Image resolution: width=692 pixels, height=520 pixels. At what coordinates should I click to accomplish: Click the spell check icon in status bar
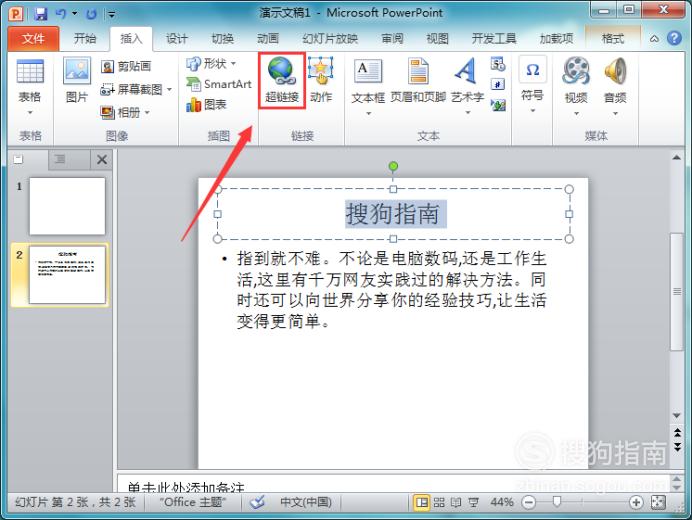[257, 502]
